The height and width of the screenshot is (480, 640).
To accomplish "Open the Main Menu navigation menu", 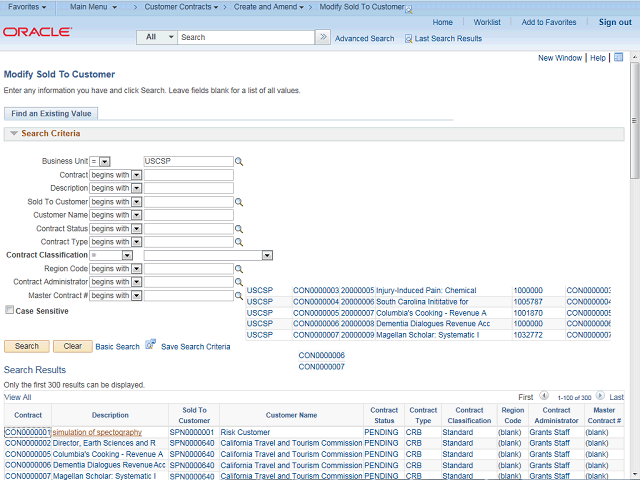I will coord(93,7).
